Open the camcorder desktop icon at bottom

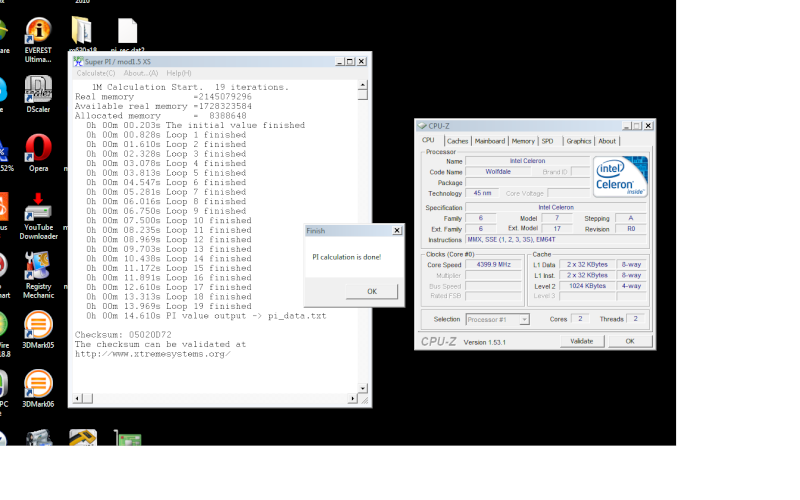click(38, 438)
